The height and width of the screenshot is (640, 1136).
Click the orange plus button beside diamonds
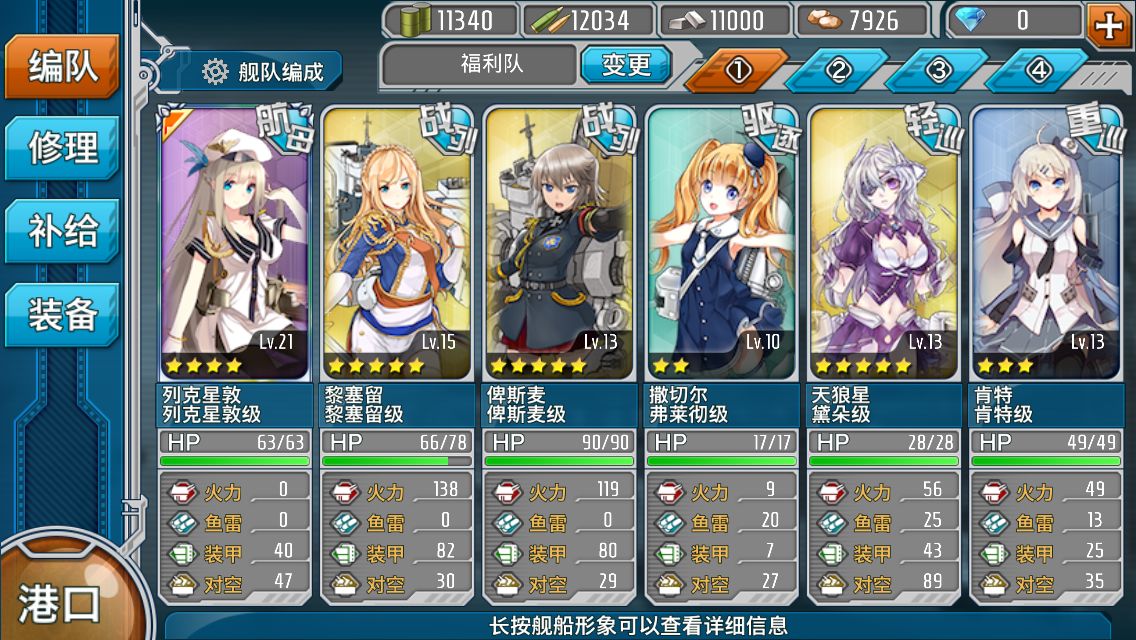[1109, 26]
